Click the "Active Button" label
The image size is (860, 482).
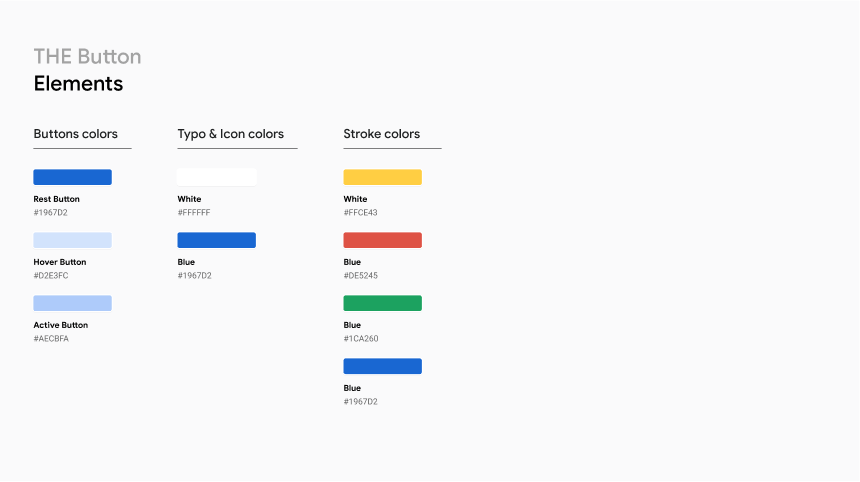point(61,325)
